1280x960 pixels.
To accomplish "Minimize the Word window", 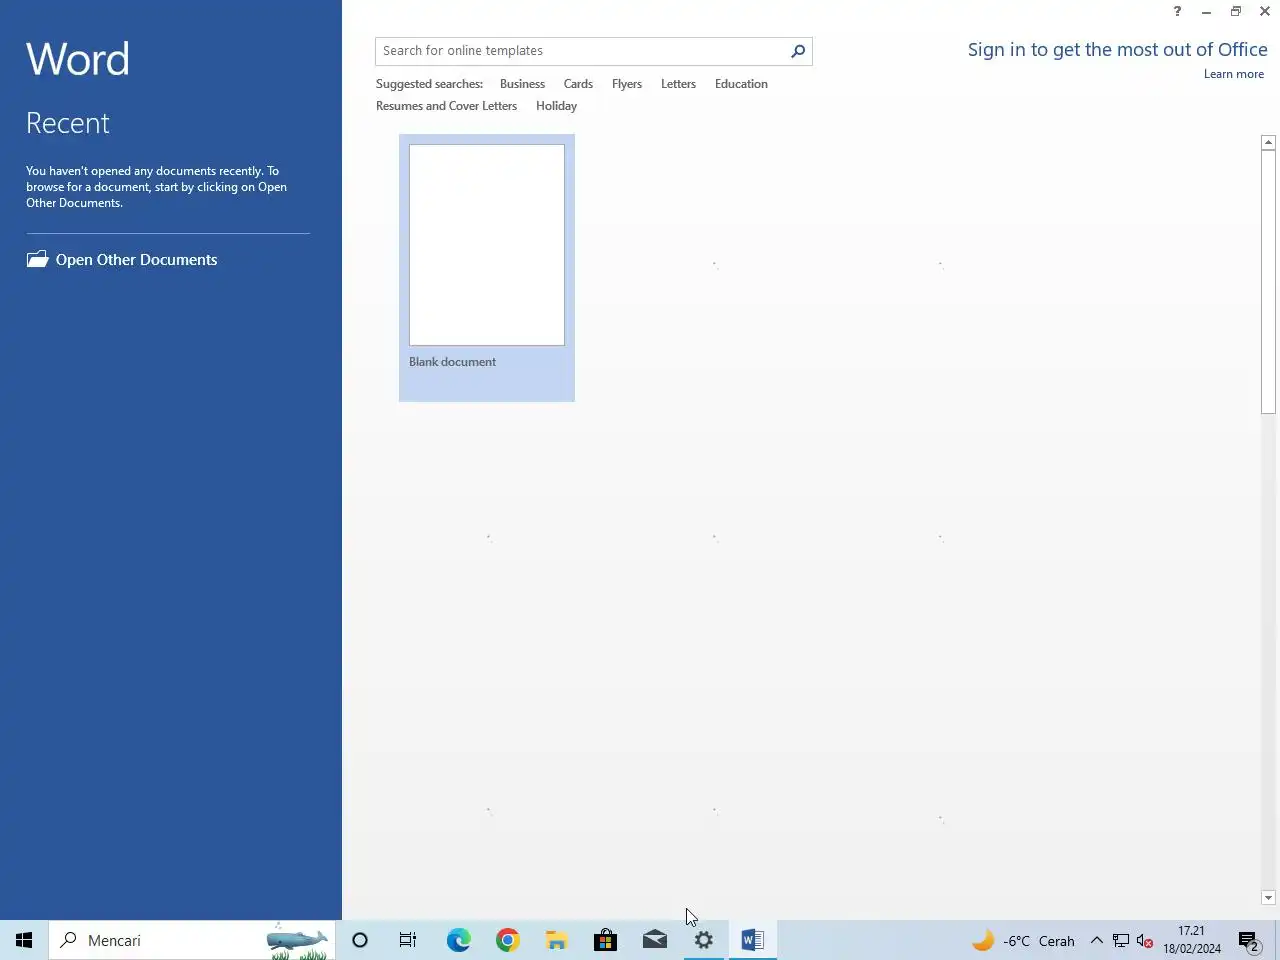I will pyautogui.click(x=1206, y=12).
